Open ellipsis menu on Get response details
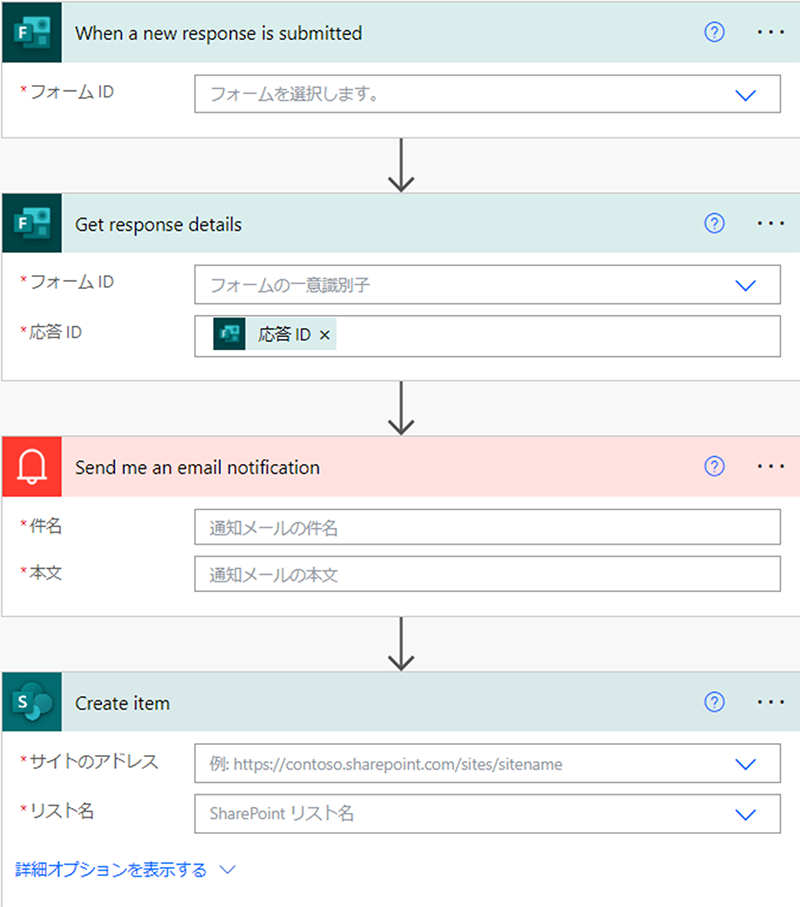800x907 pixels. [x=771, y=225]
